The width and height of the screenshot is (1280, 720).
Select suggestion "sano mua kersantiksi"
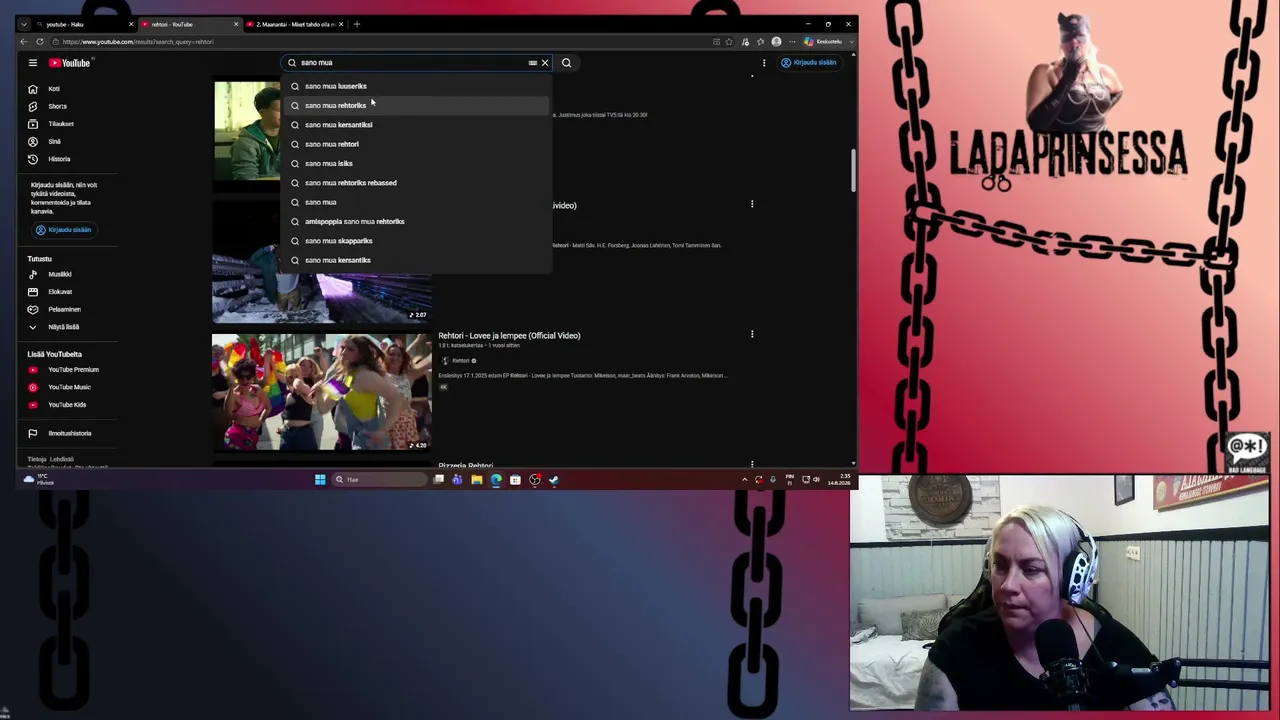pyautogui.click(x=416, y=125)
